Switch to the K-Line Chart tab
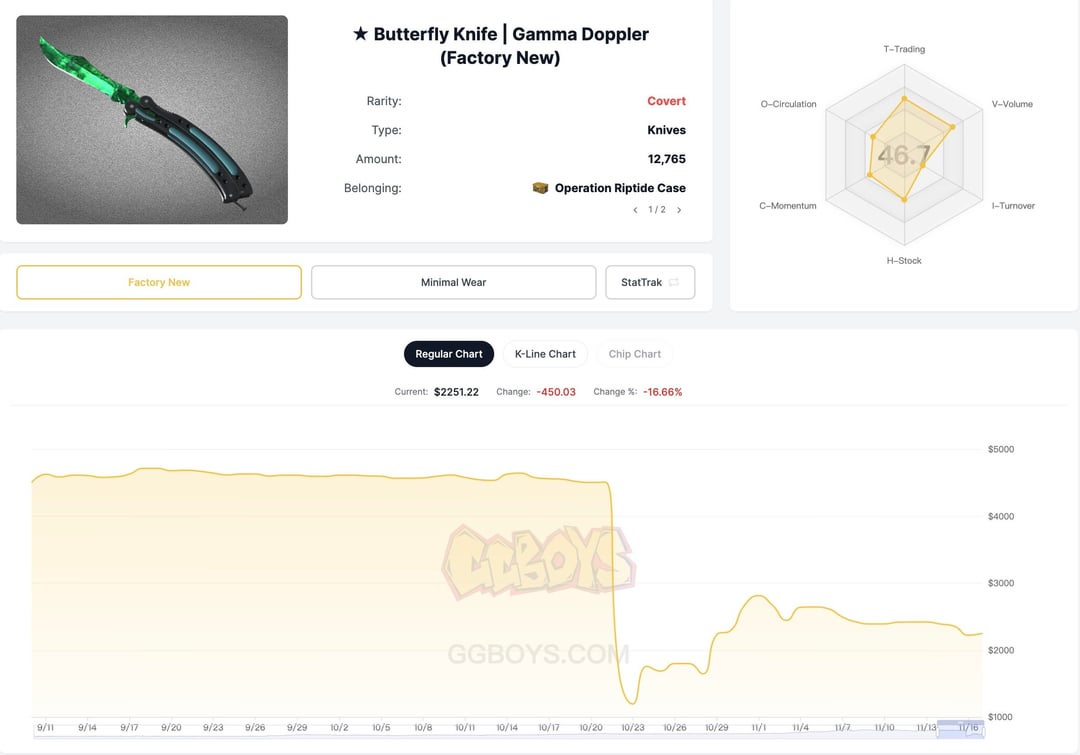The width and height of the screenshot is (1080, 755). 545,354
